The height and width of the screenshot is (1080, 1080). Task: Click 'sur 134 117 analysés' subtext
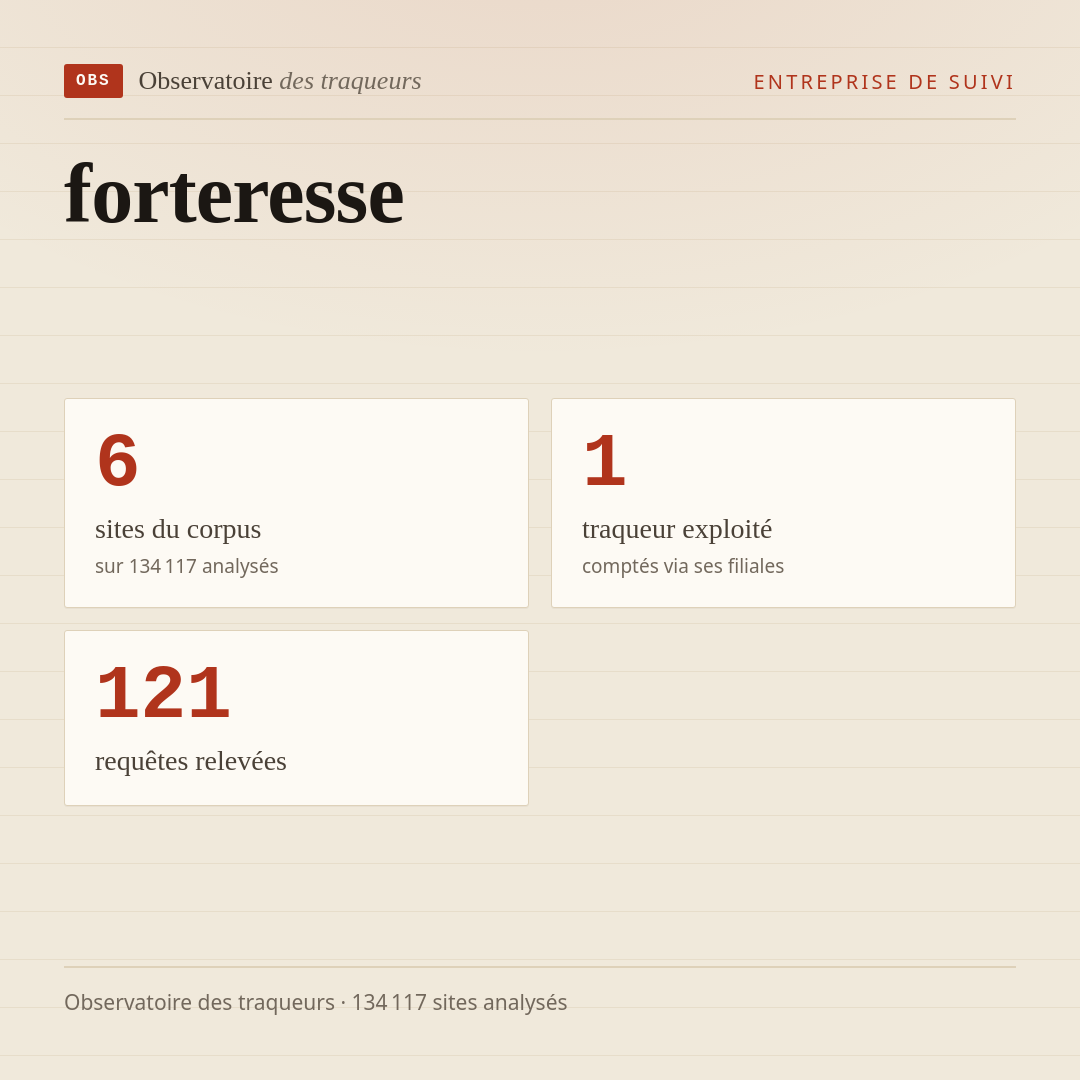click(187, 566)
